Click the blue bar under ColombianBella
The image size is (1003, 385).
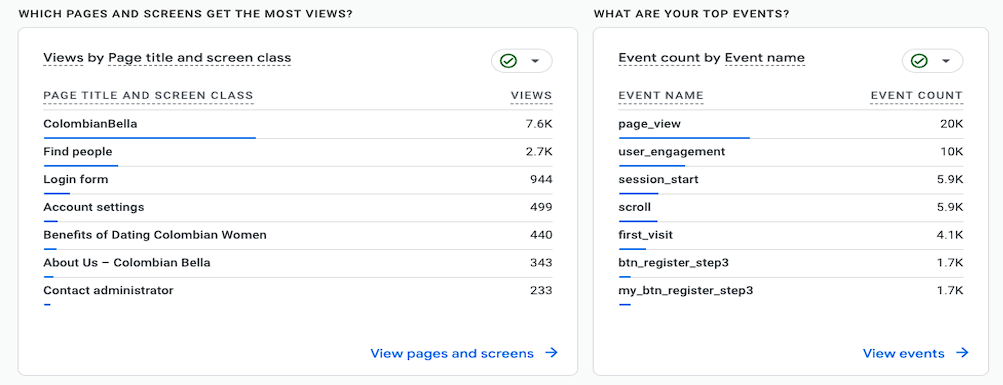150,138
